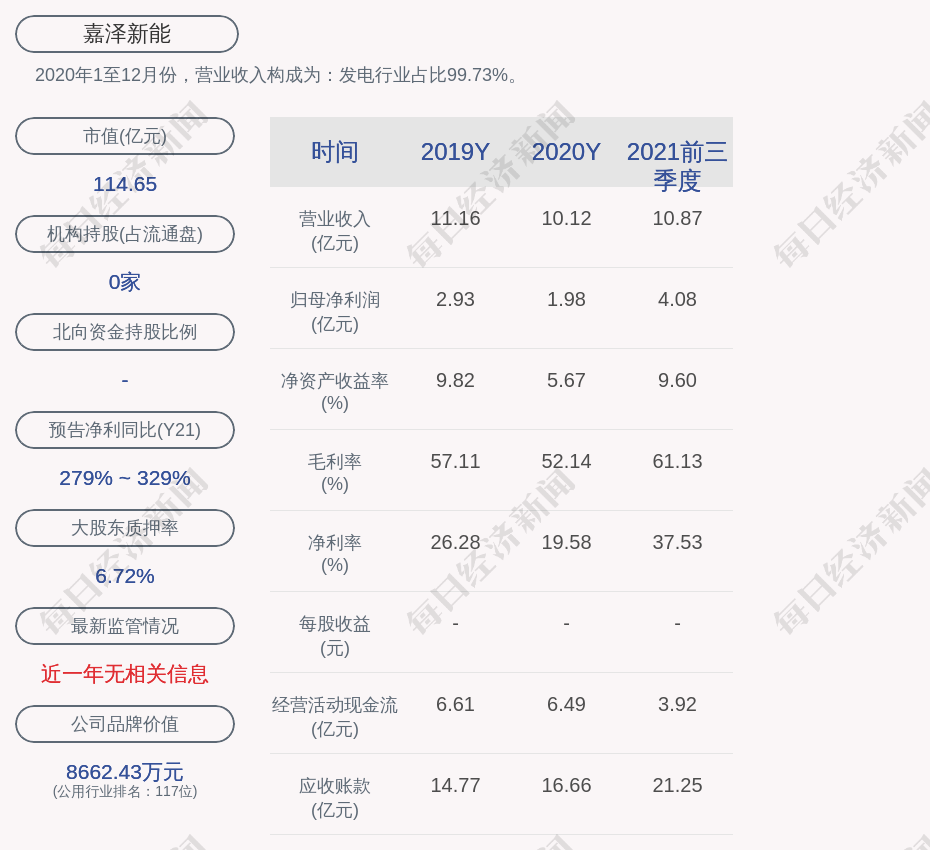
Task: Click the 时间 column header
Action: coord(335,152)
